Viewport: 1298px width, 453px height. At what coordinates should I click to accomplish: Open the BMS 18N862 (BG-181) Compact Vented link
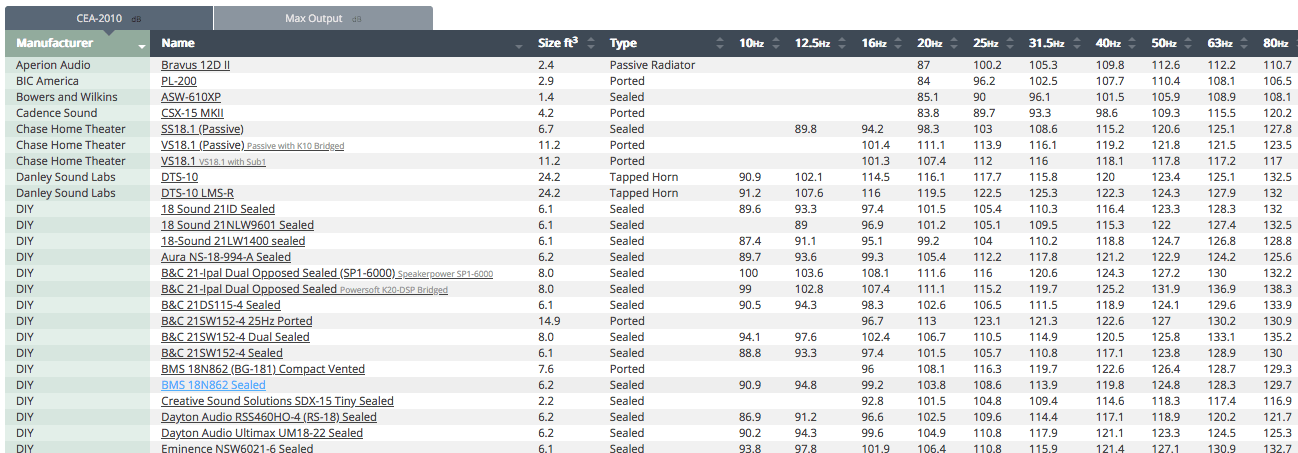pyautogui.click(x=263, y=369)
